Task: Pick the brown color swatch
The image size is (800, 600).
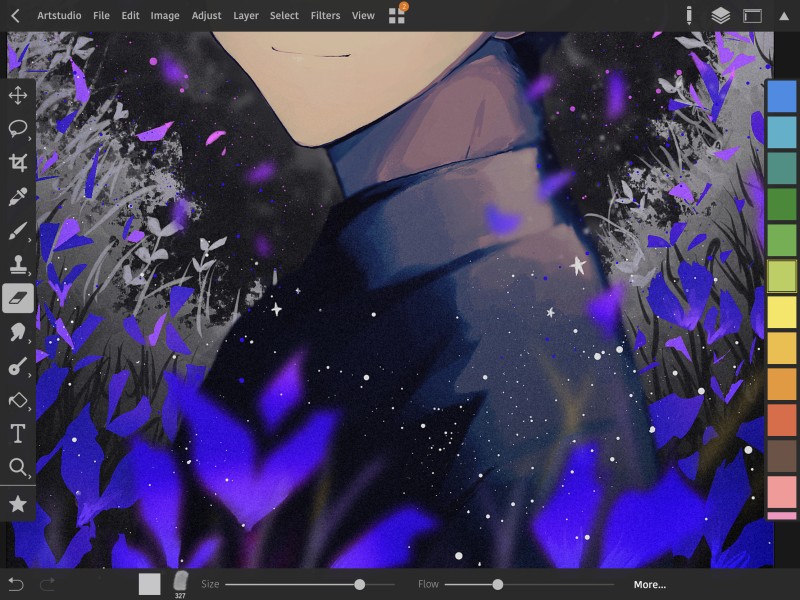Action: click(x=782, y=456)
